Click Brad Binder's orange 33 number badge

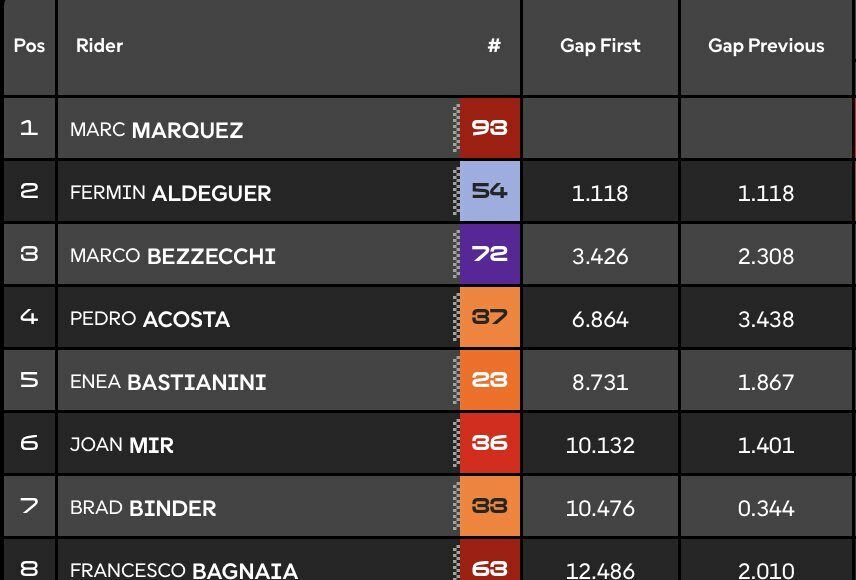489,507
